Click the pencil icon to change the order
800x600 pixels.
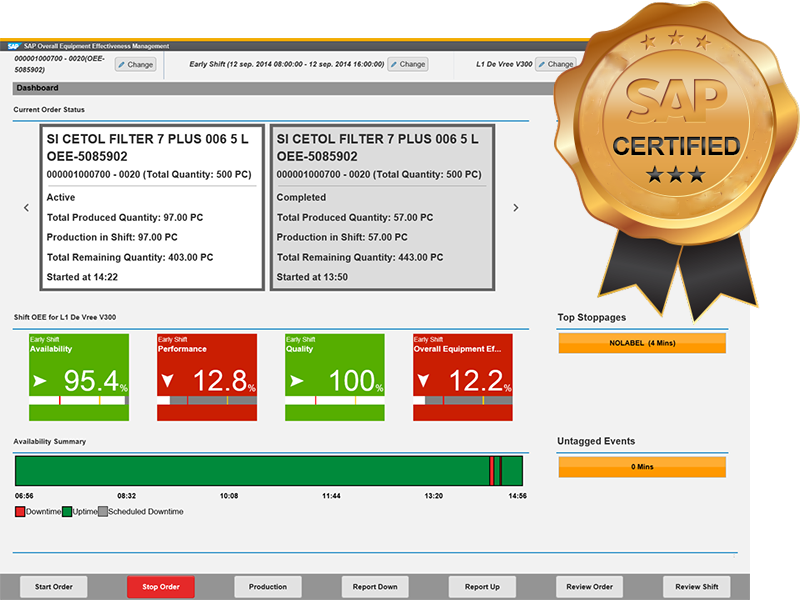(122, 64)
